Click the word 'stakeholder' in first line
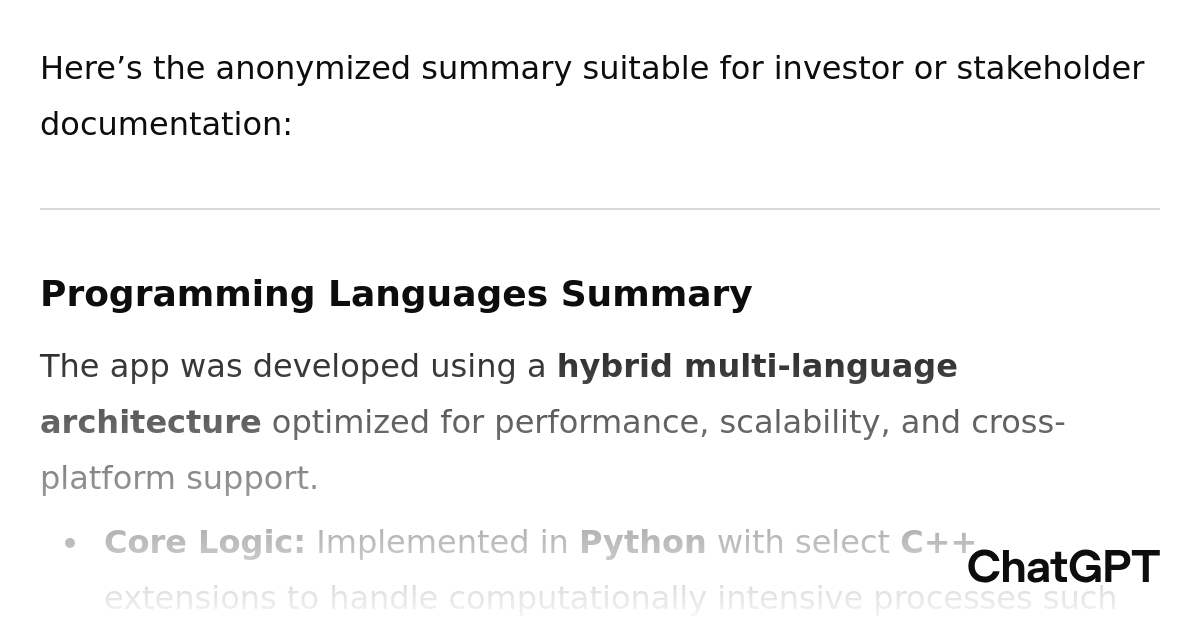 [x=1049, y=69]
